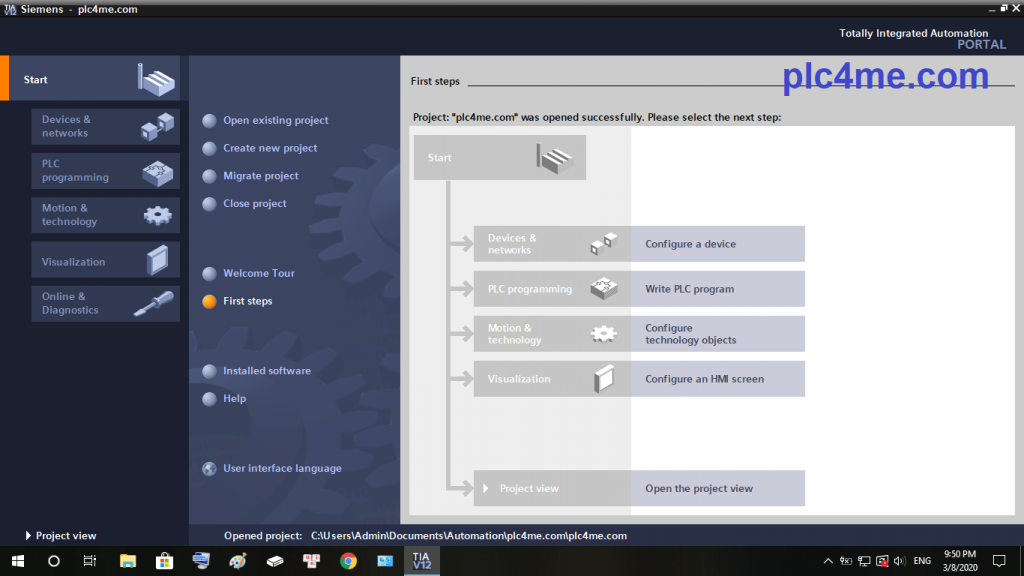Open Chrome from the Windows taskbar

pos(348,561)
